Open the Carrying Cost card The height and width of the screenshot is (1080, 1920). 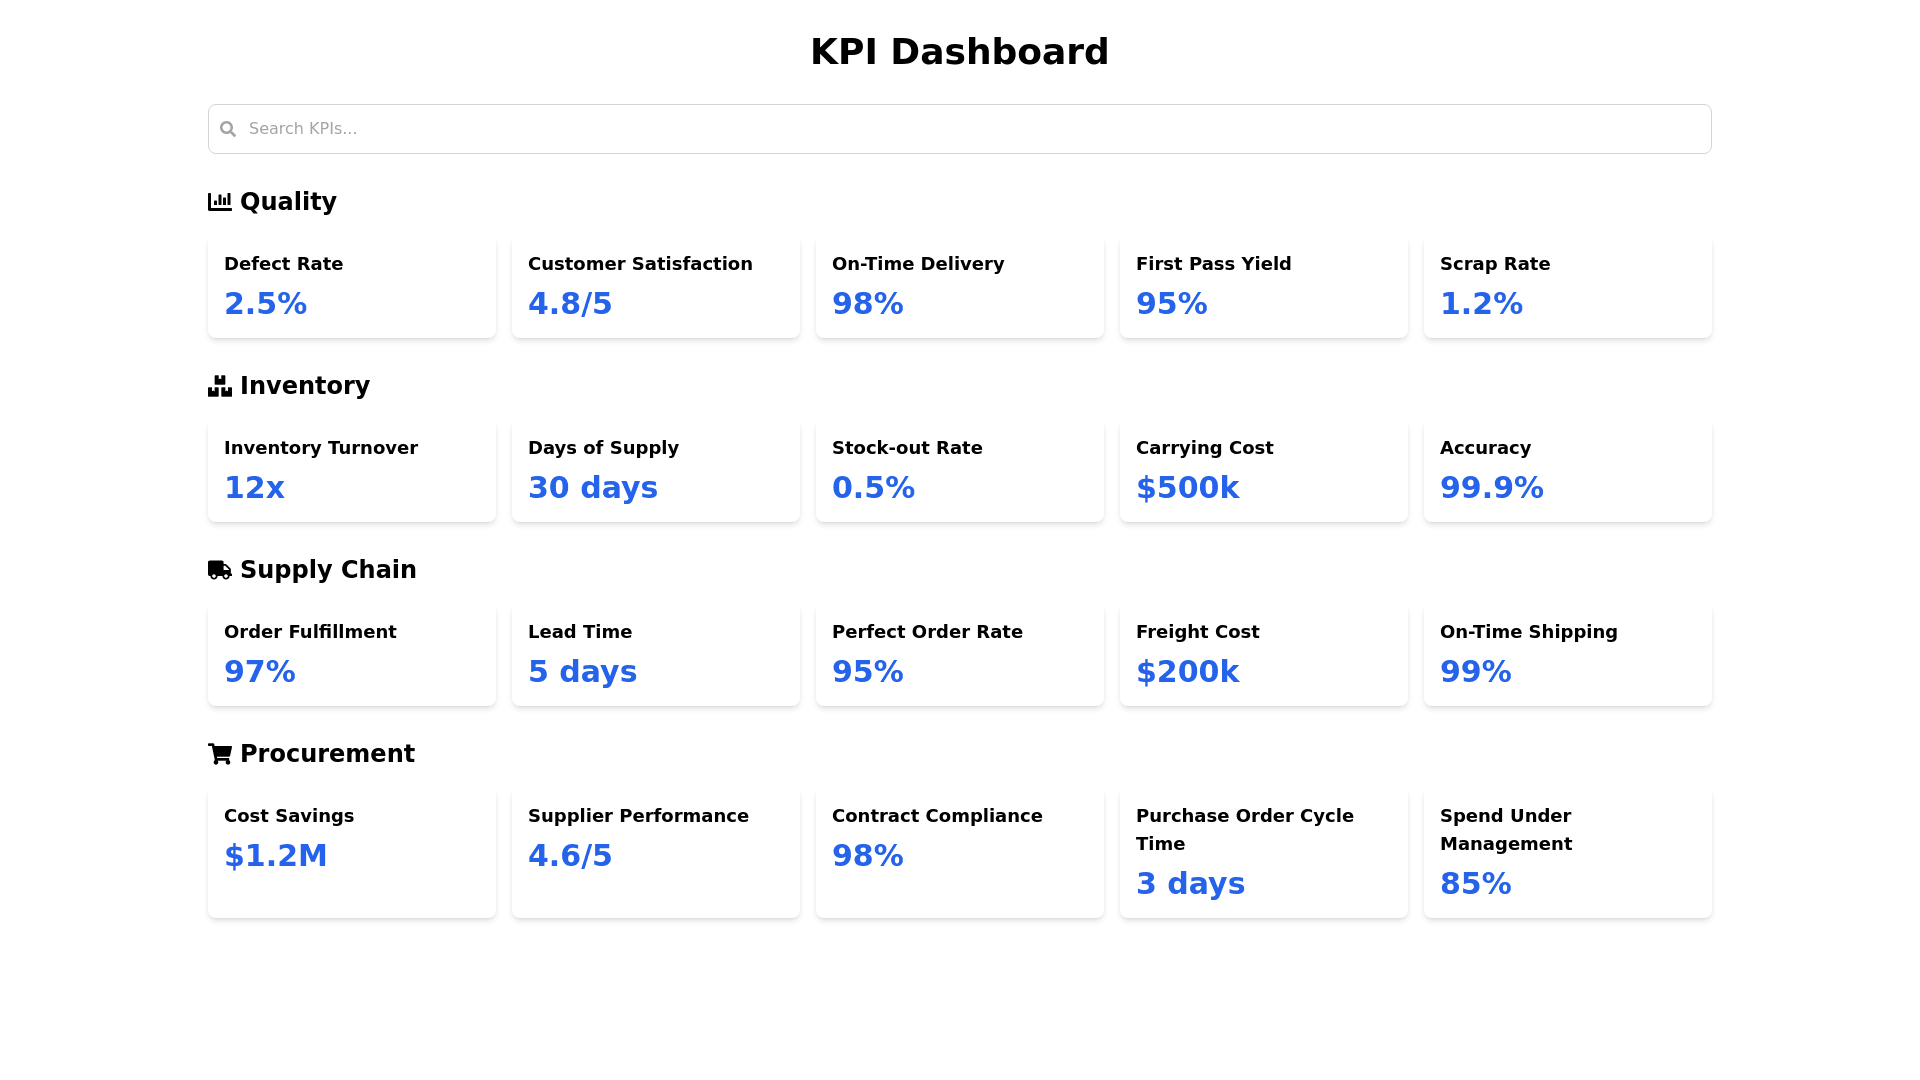click(x=1264, y=470)
